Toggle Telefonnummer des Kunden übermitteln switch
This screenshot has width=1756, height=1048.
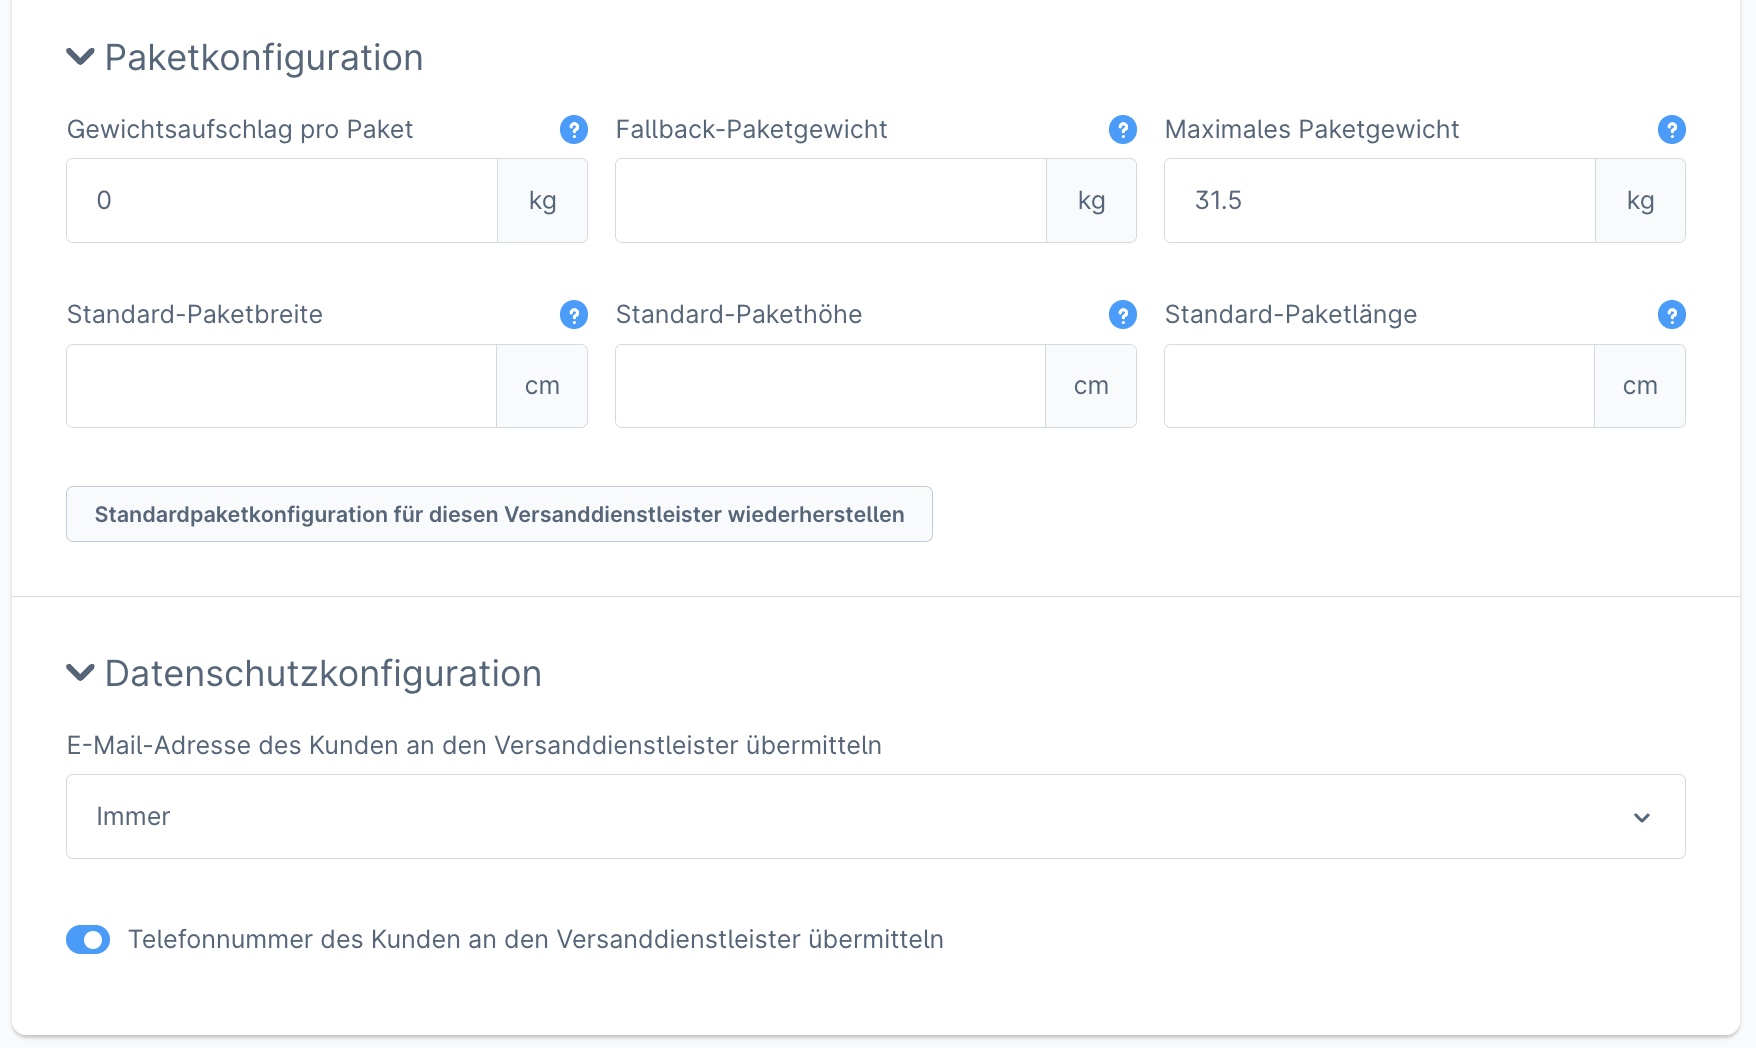pyautogui.click(x=88, y=940)
